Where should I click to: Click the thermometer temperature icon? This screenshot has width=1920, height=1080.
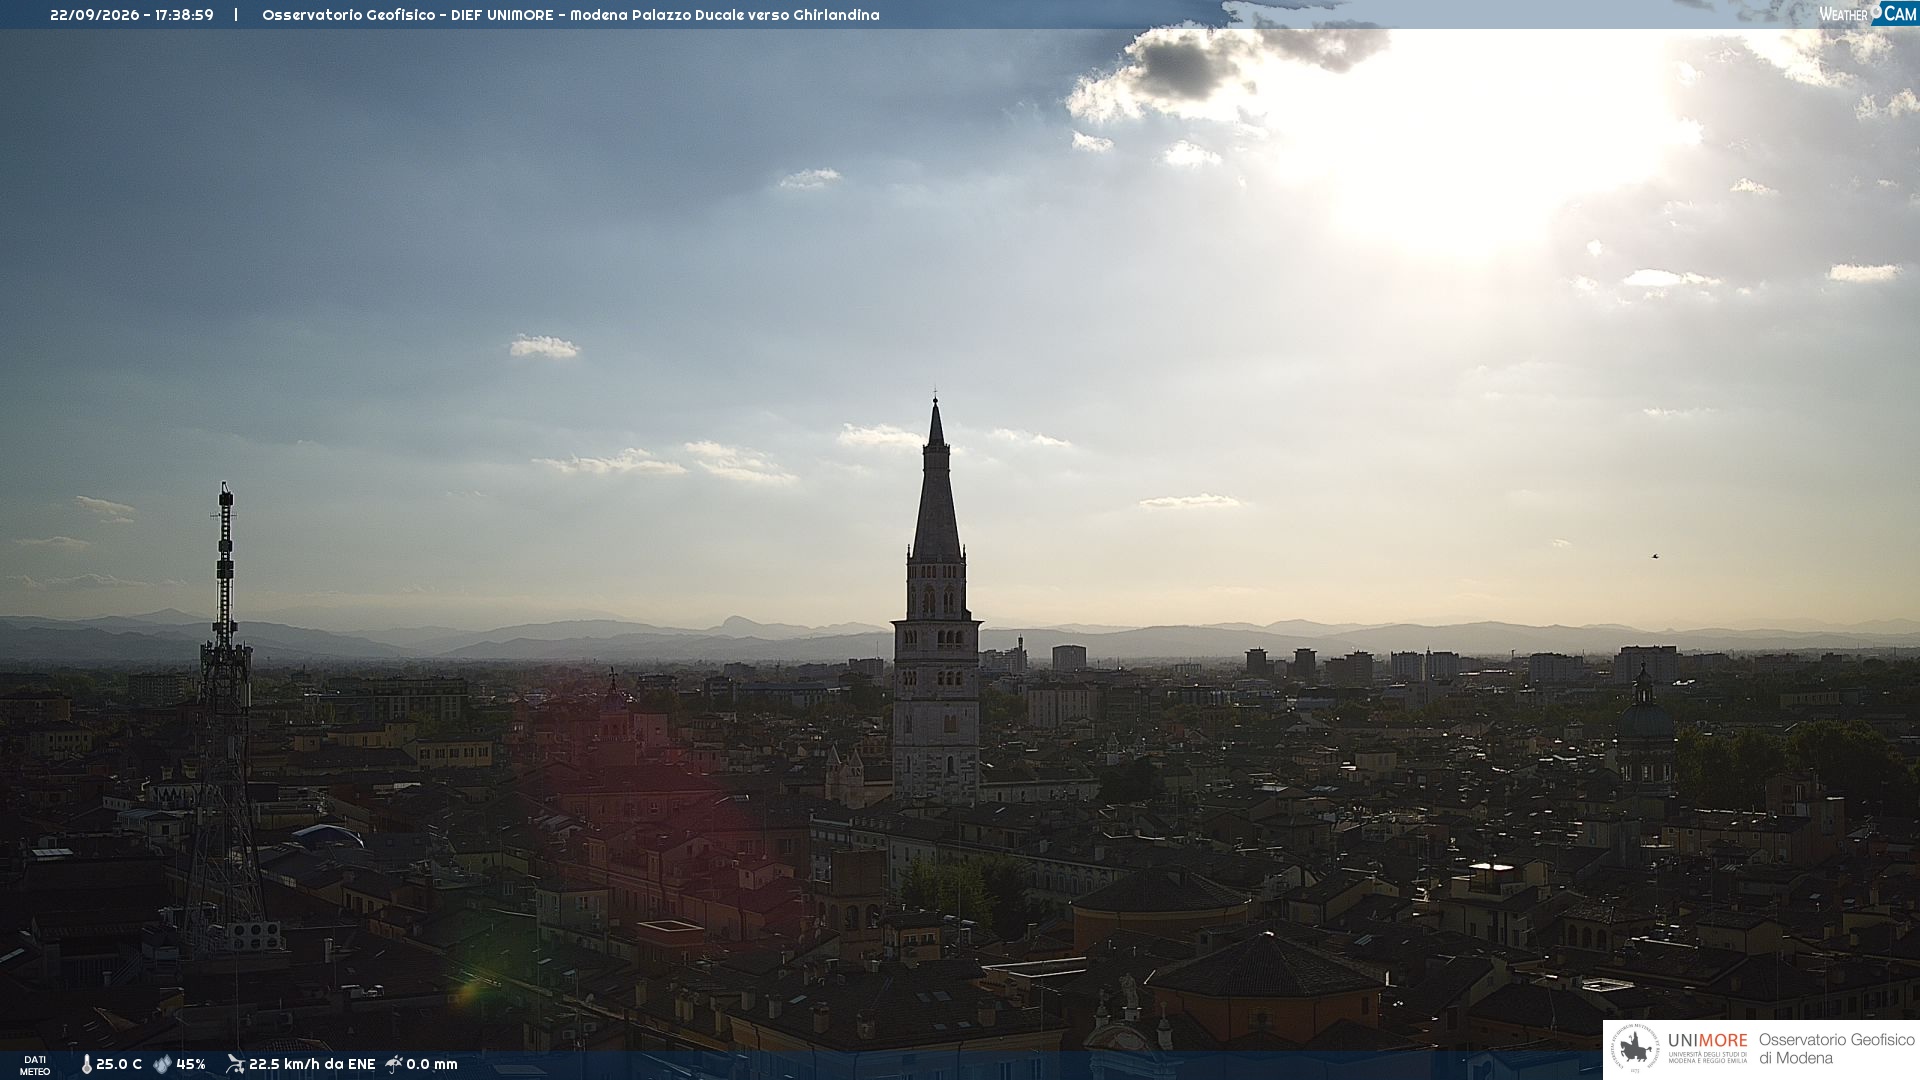[86, 1064]
